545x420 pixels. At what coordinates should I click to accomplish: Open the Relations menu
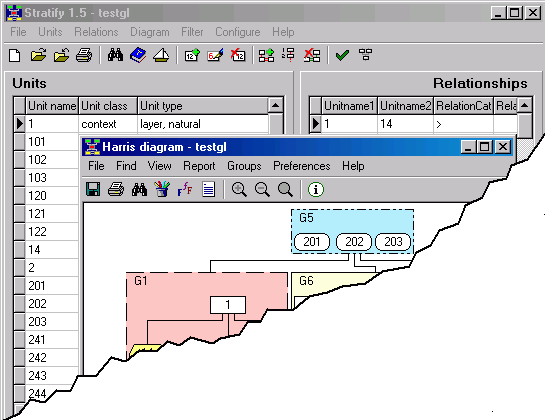pos(96,32)
